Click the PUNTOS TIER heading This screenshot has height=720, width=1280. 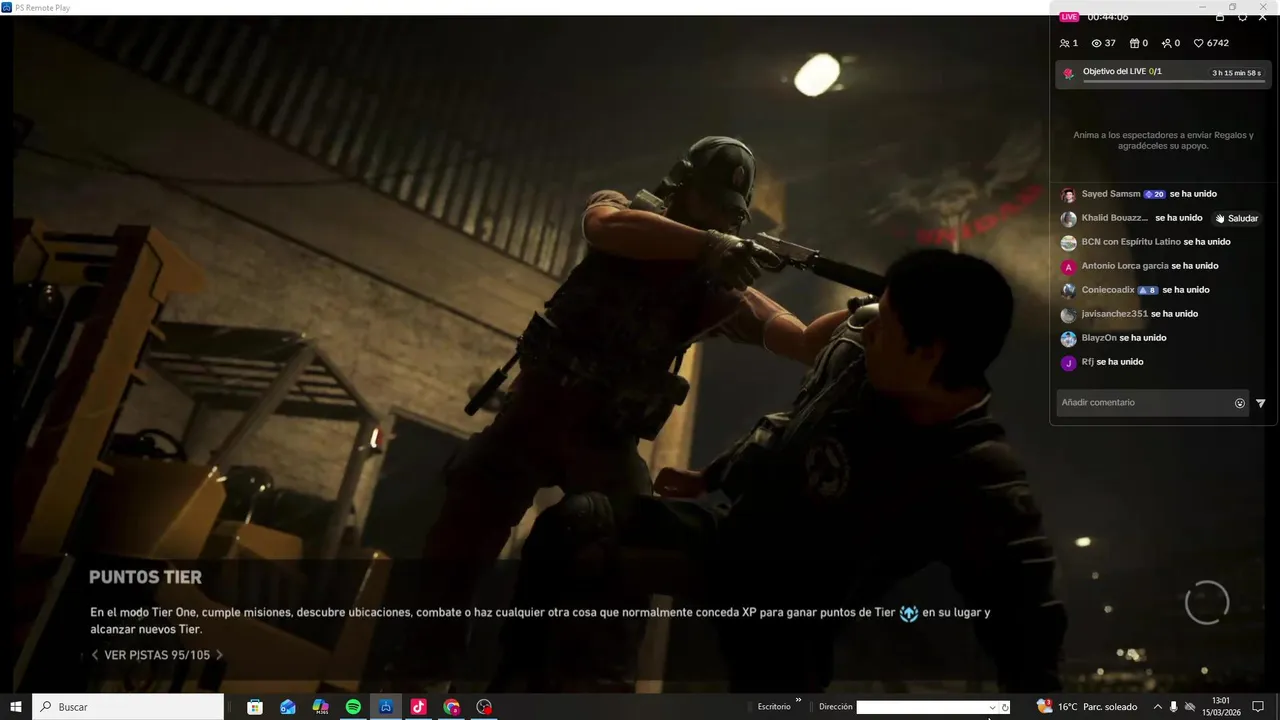click(x=145, y=577)
